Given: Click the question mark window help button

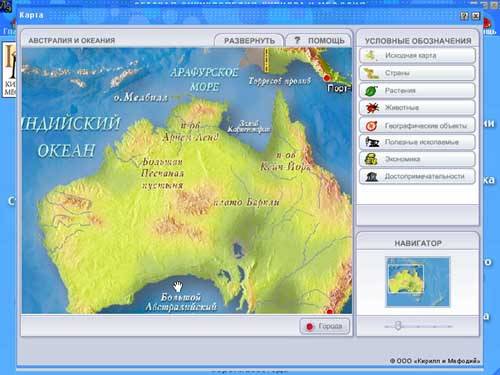Looking at the screenshot, I should point(464,16).
